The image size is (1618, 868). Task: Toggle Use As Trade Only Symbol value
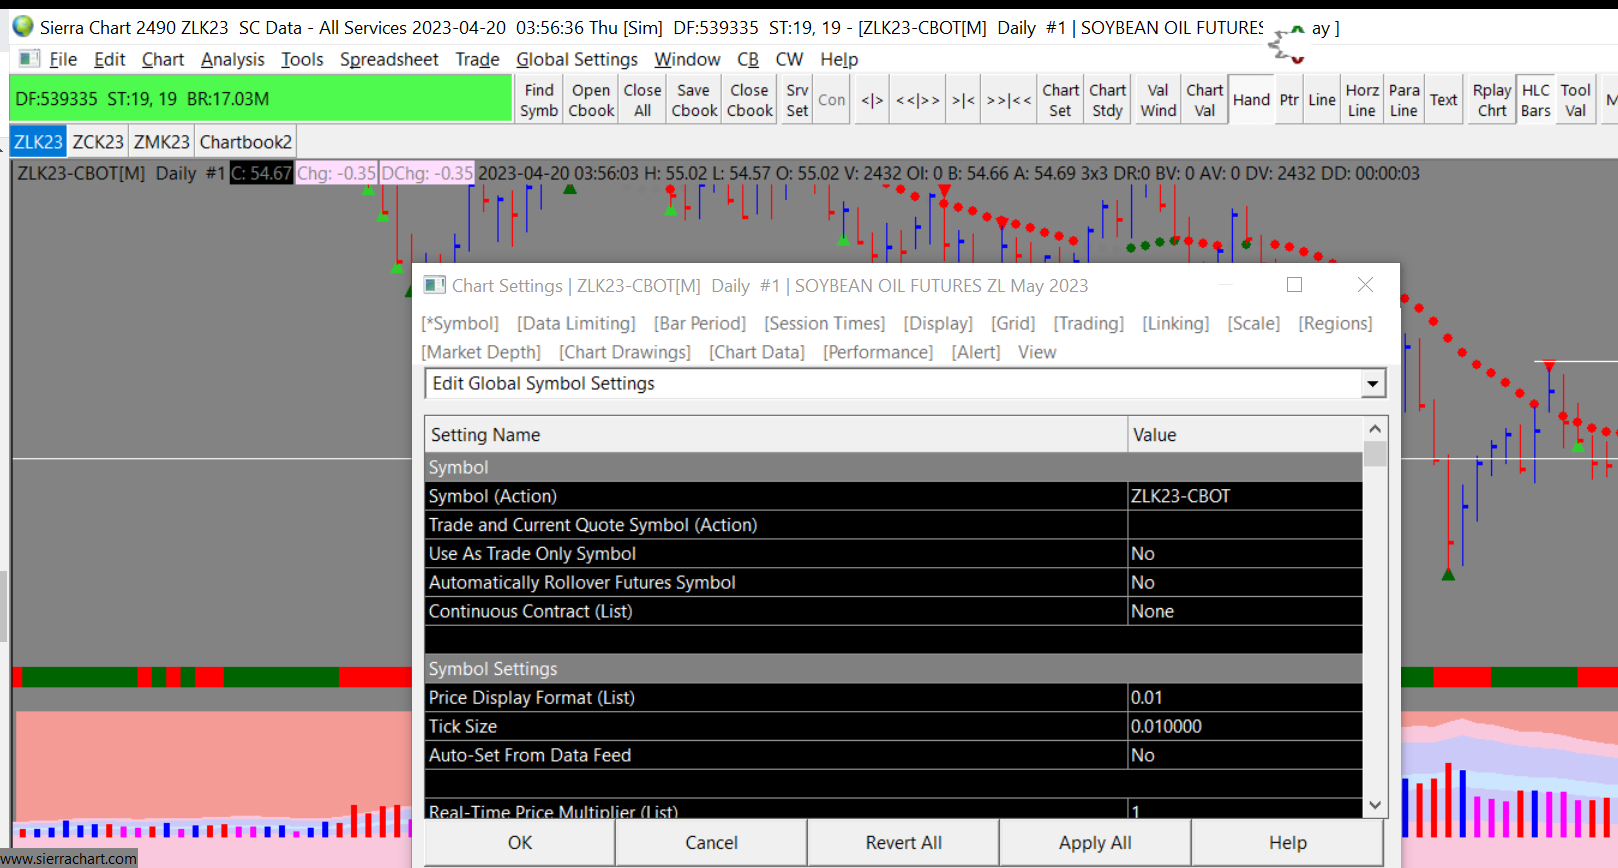[x=1244, y=554]
